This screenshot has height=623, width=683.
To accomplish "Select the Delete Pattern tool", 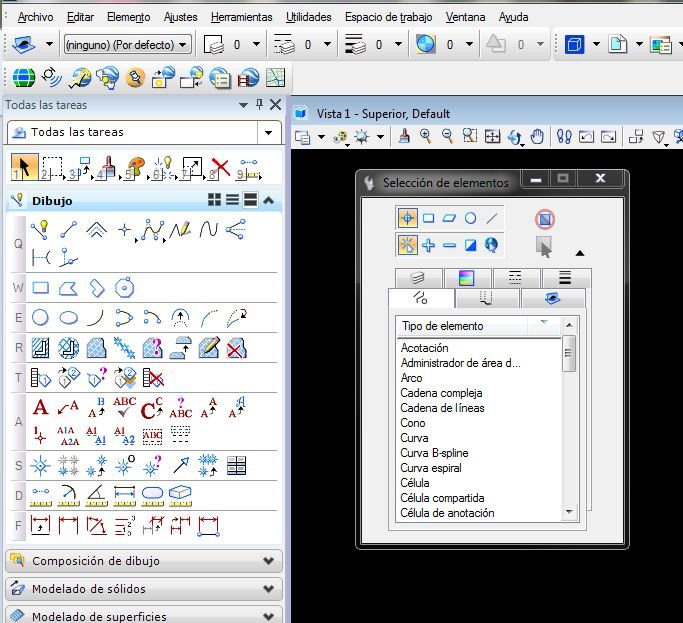I will 237,349.
